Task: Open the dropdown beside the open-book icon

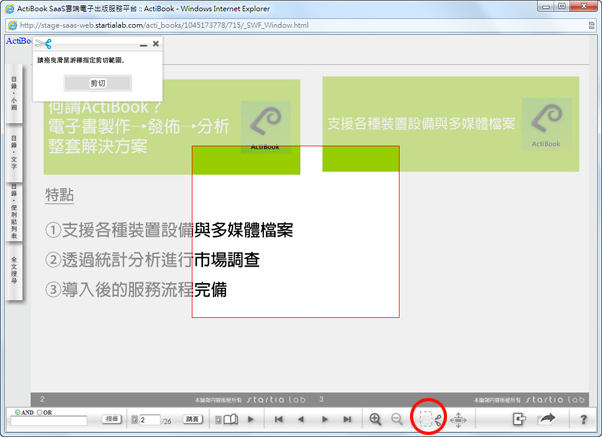Action: point(218,420)
